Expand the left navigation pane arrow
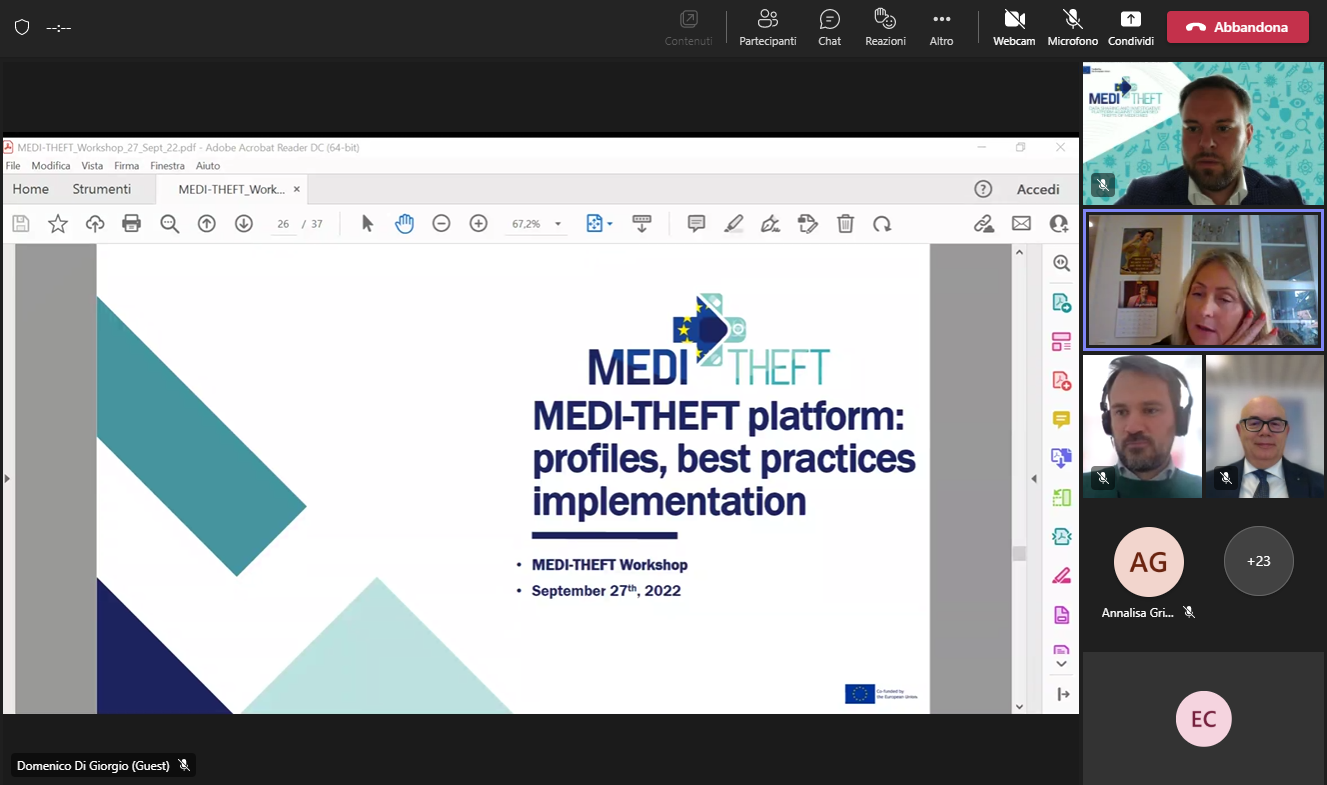1327x785 pixels. tap(7, 479)
